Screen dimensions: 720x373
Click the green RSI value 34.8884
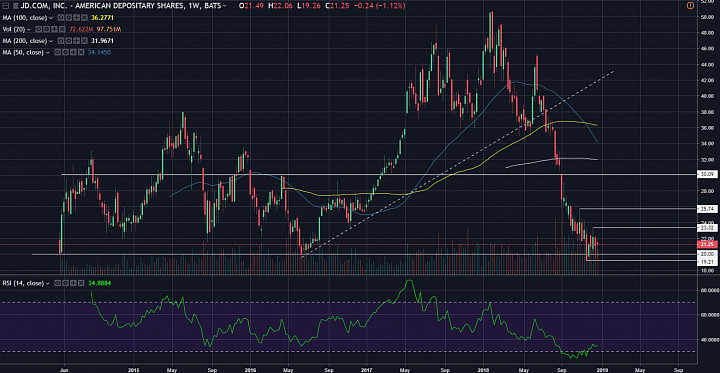click(x=99, y=283)
